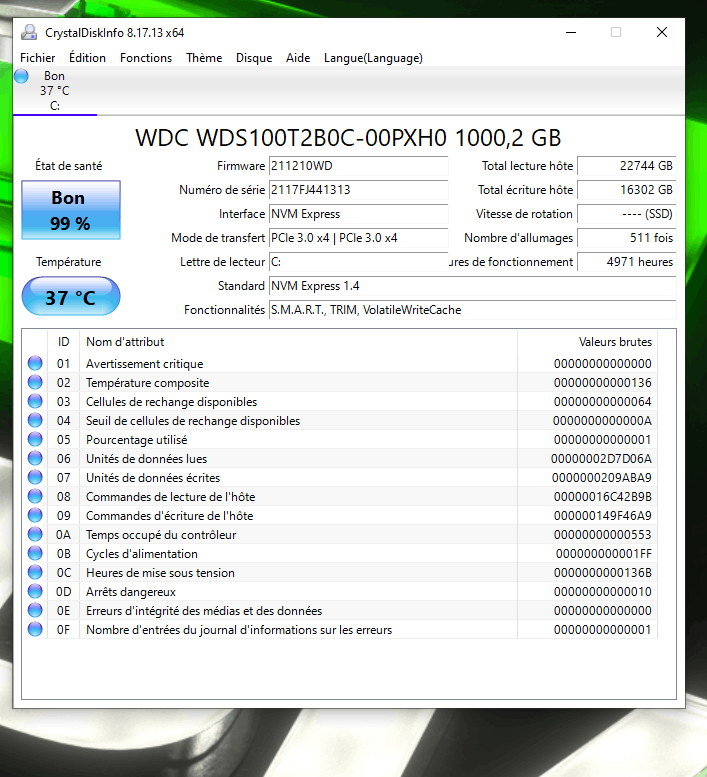Click raw value 0000000209ABA9
707x777 pixels.
coord(601,478)
